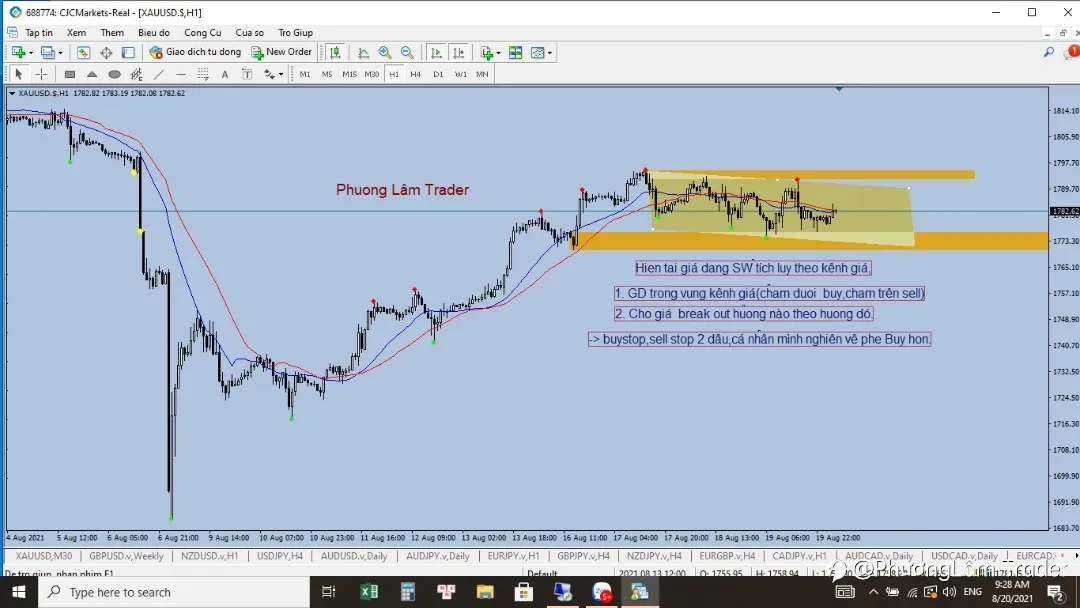Viewport: 1080px width, 608px height.
Task: Toggle chart auto scroll
Action: 436,52
